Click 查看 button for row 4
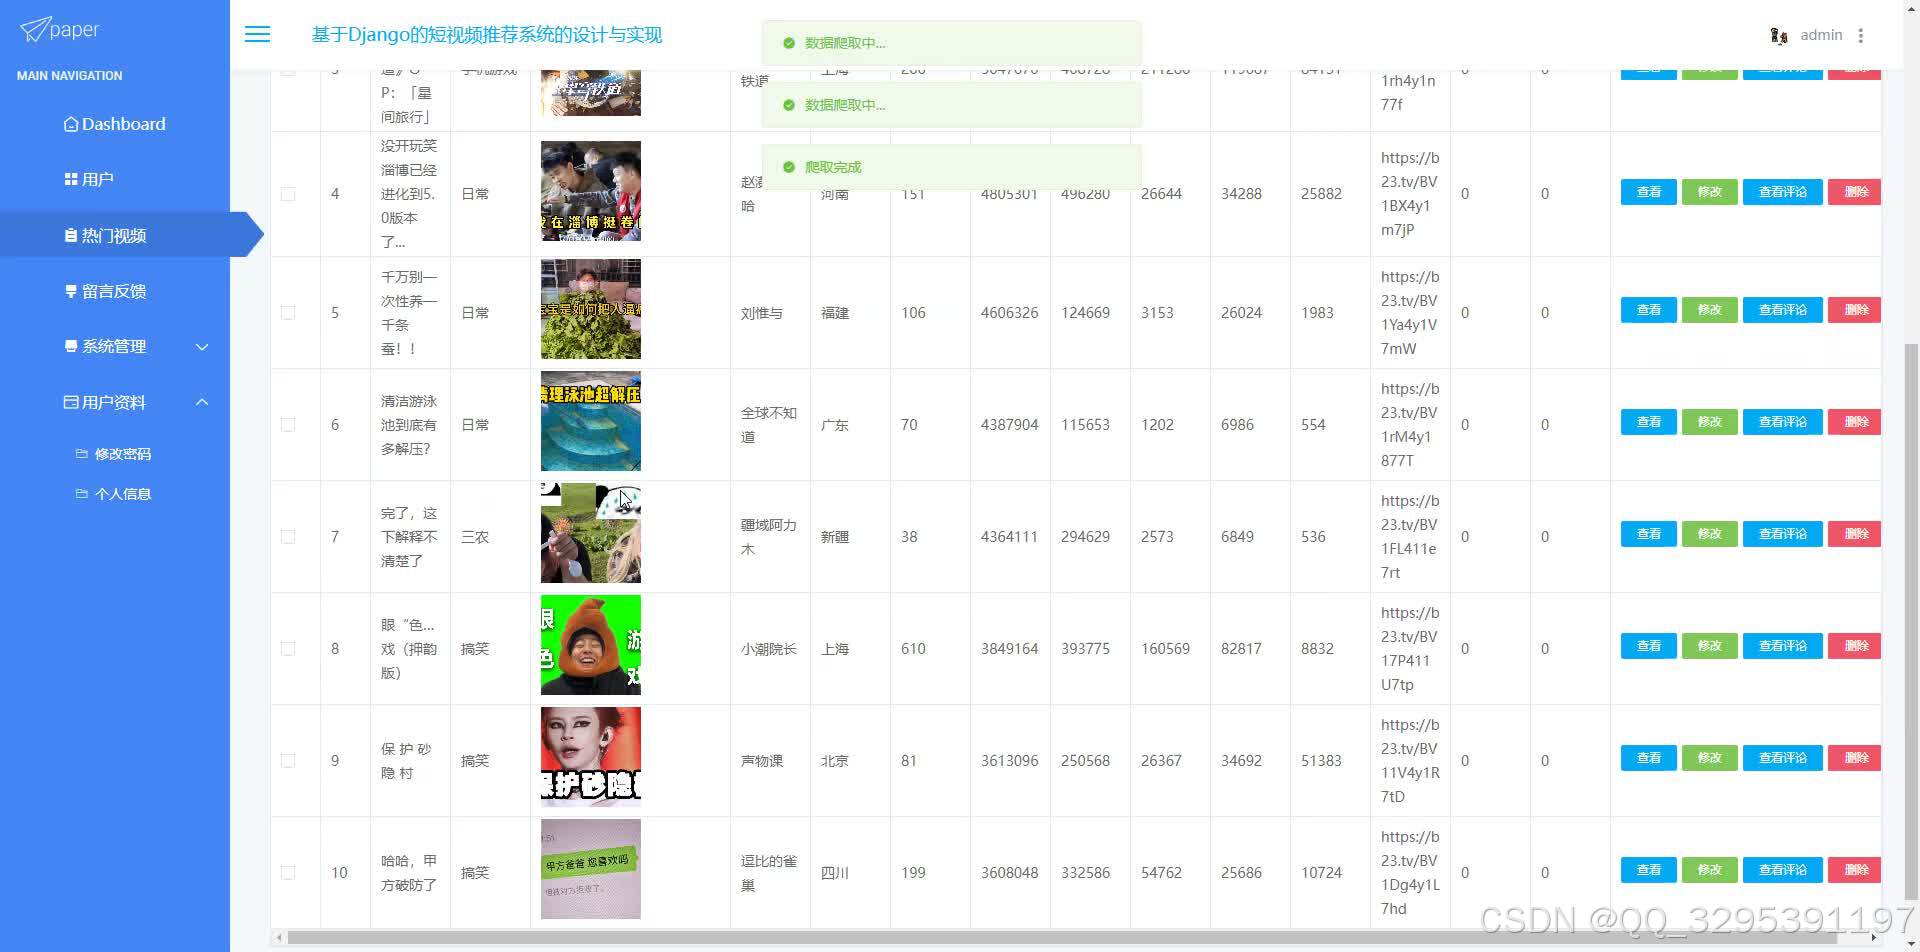The width and height of the screenshot is (1920, 952). pyautogui.click(x=1648, y=192)
